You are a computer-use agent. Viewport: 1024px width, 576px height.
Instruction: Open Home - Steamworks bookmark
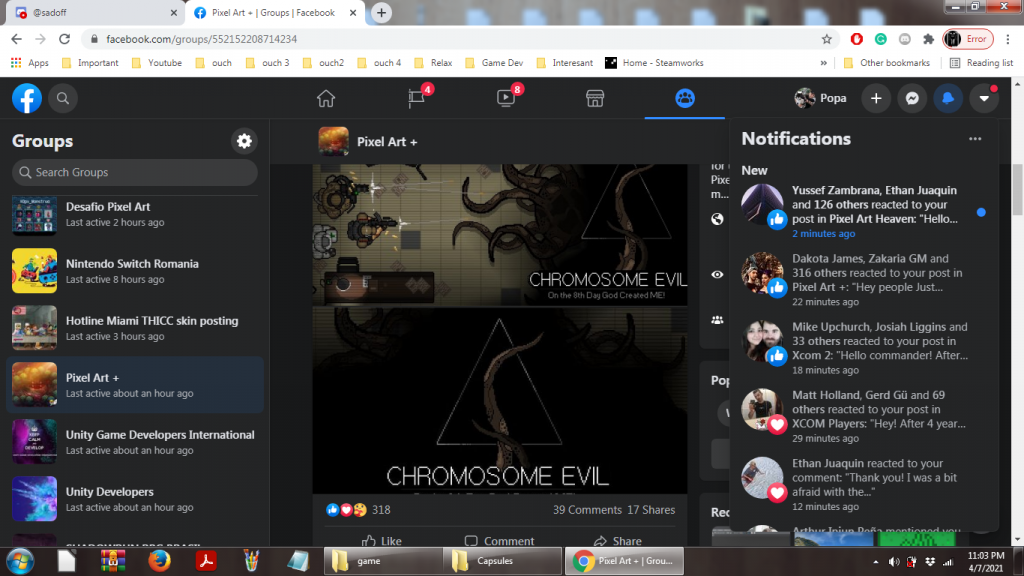(654, 63)
